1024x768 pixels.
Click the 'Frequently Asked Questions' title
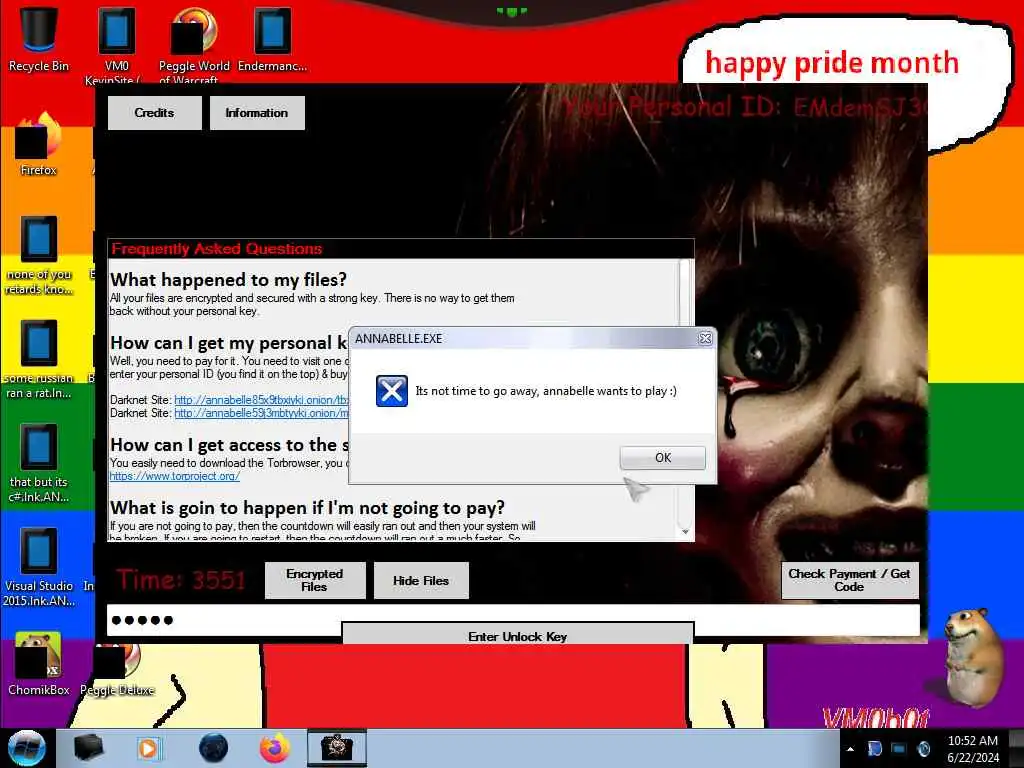click(216, 249)
